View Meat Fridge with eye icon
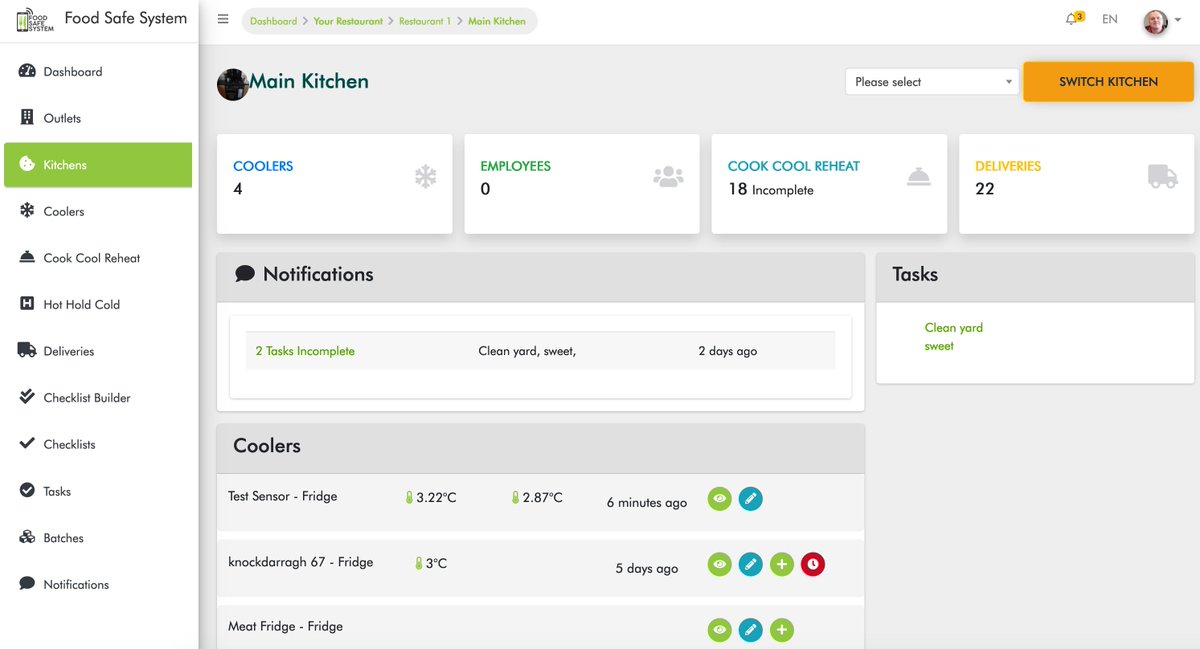 (x=719, y=630)
